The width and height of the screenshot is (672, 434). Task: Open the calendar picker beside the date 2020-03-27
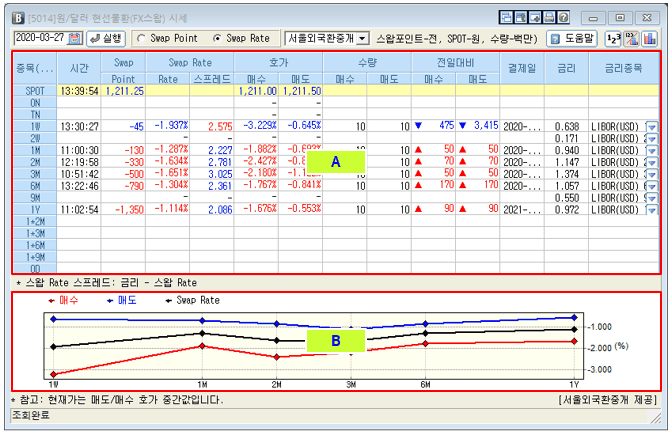coord(75,38)
